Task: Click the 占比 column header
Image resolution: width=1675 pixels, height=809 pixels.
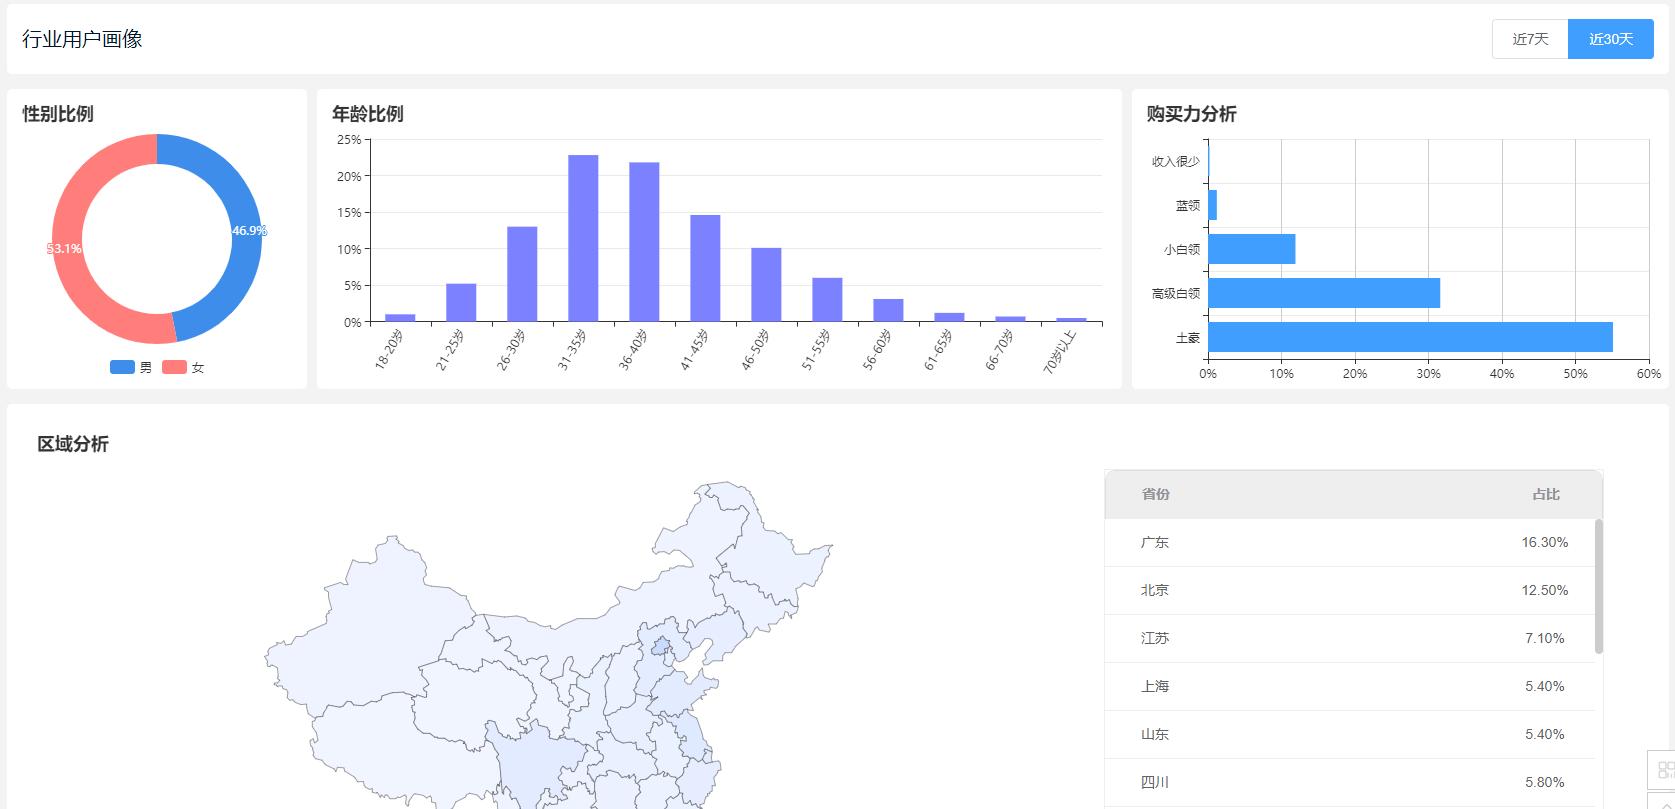Action: click(x=1546, y=494)
